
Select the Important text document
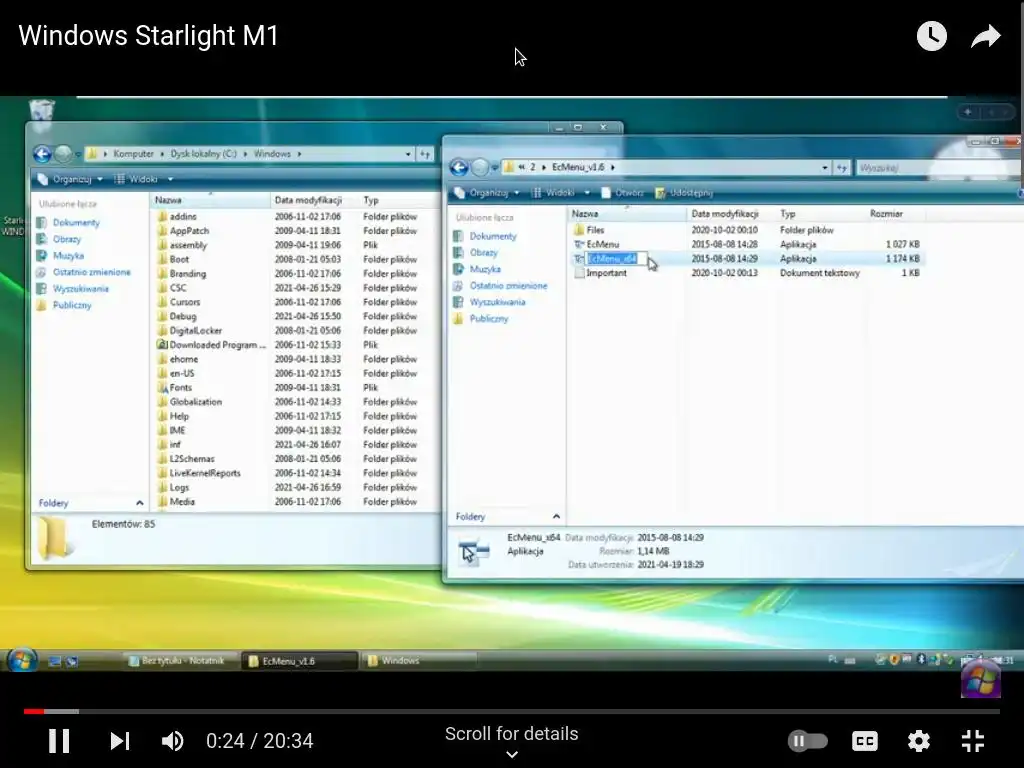coord(606,273)
